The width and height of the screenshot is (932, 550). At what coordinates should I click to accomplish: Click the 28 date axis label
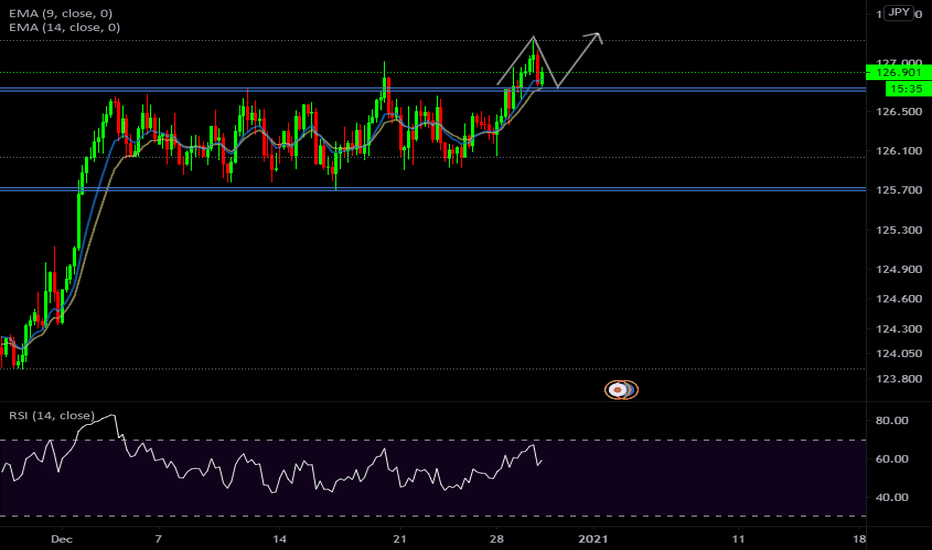pyautogui.click(x=496, y=539)
